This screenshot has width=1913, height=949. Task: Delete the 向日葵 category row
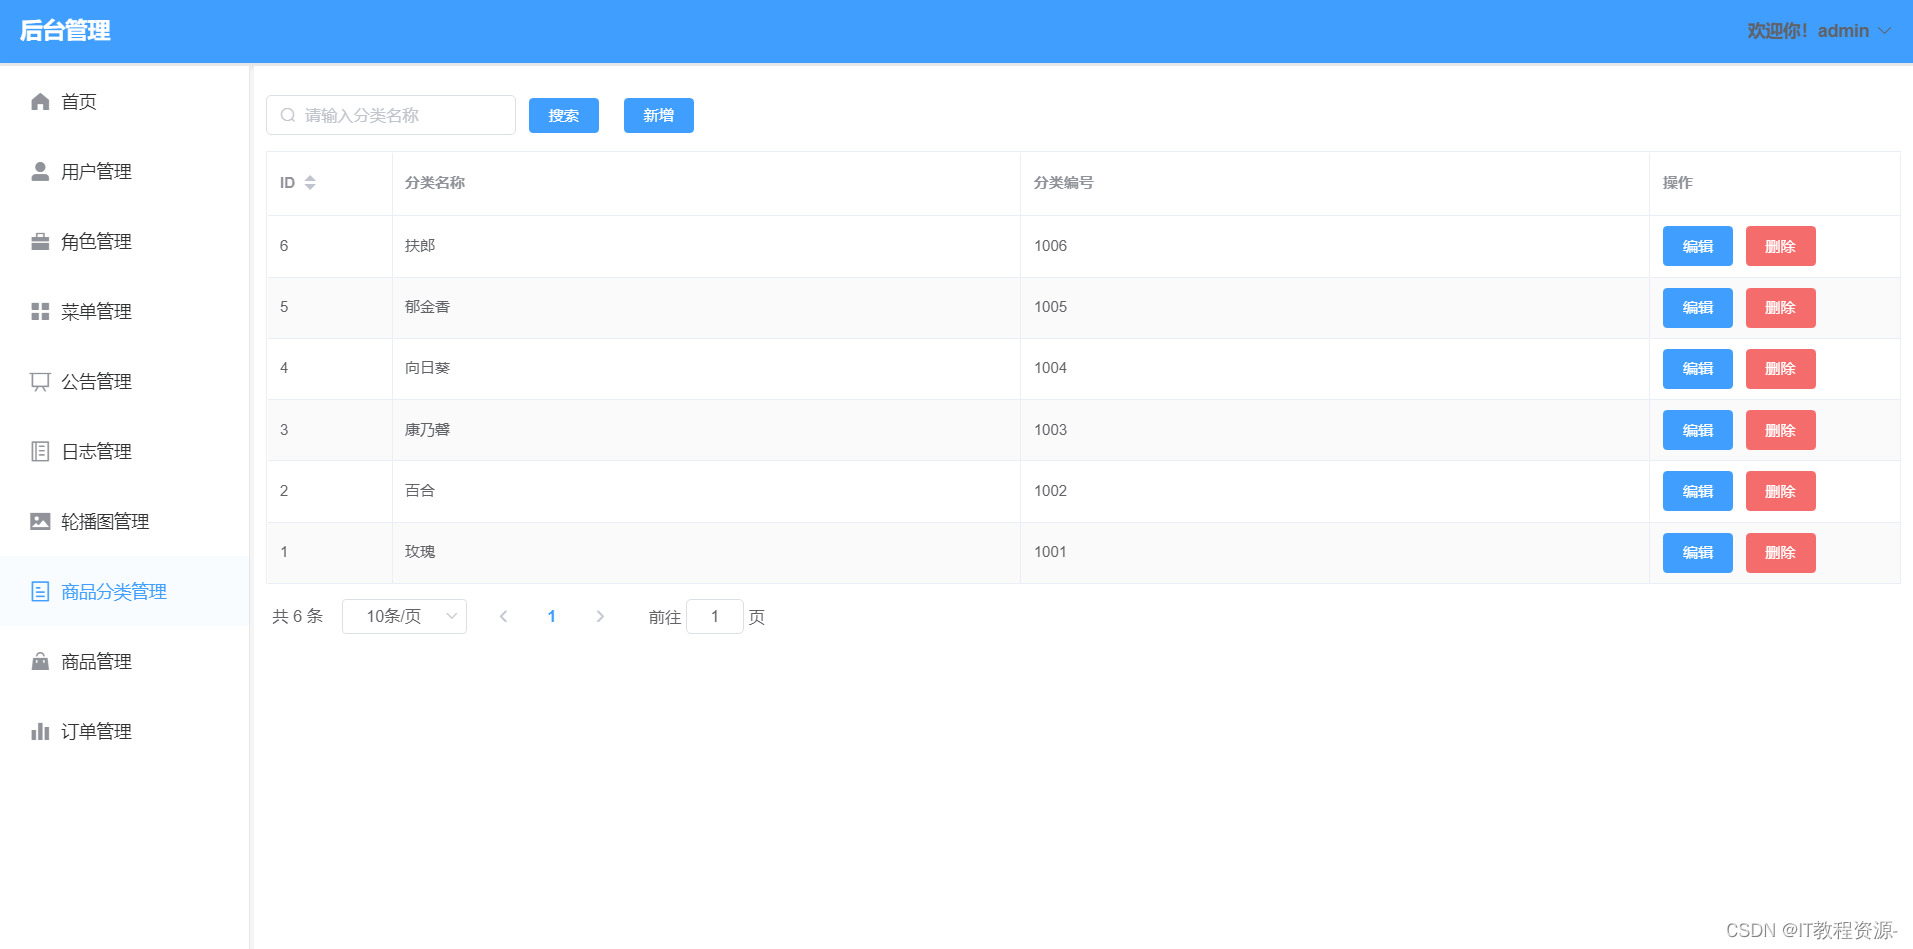click(x=1781, y=368)
